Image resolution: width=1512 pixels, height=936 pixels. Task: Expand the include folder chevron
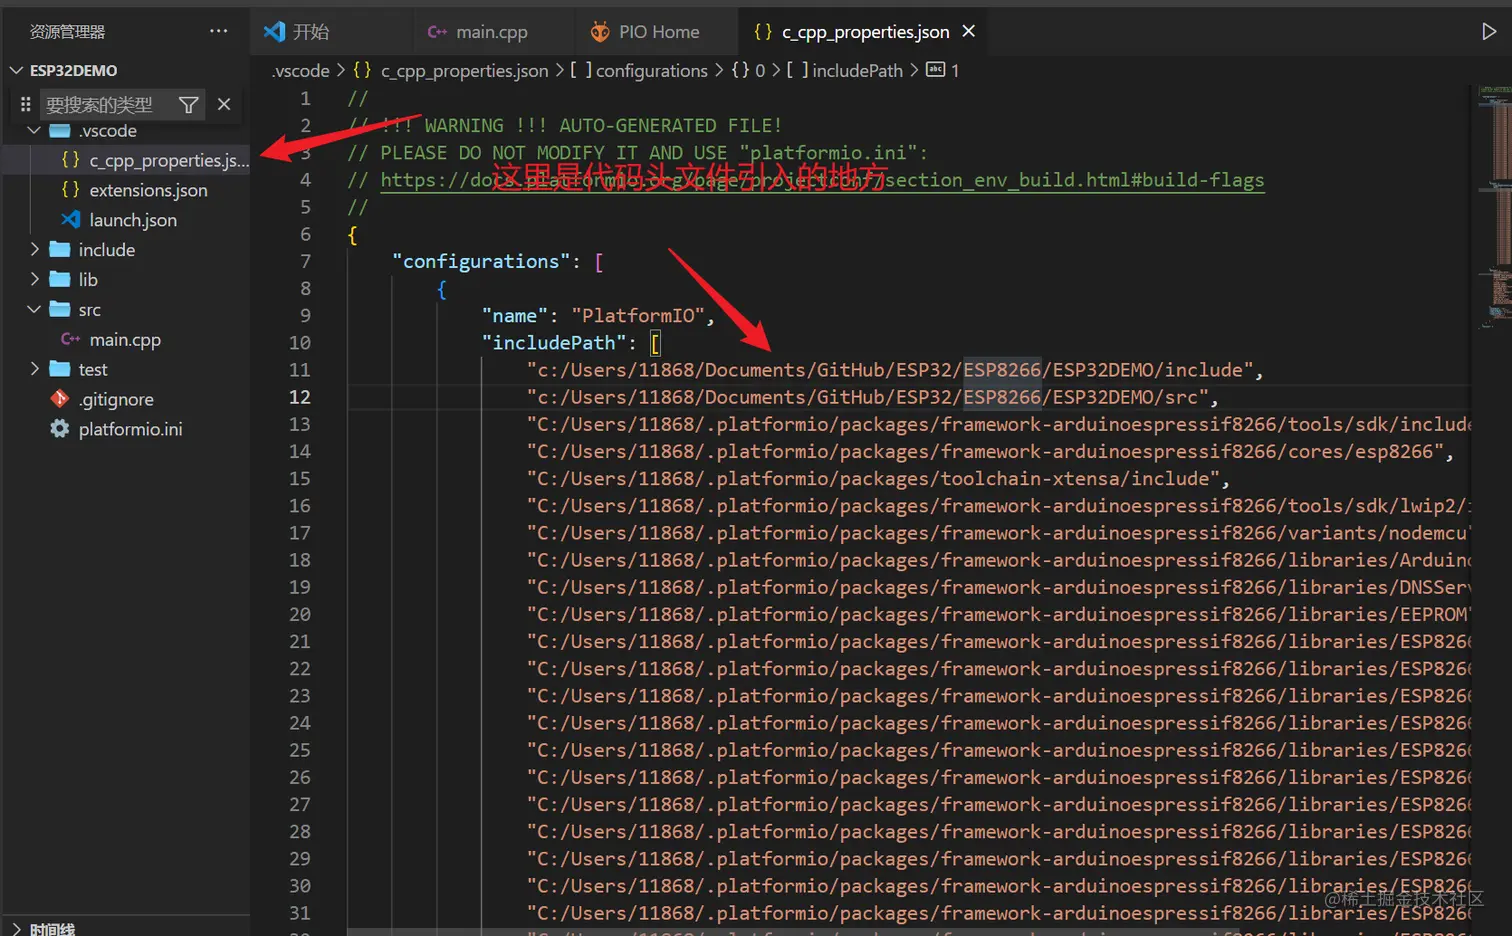(34, 249)
